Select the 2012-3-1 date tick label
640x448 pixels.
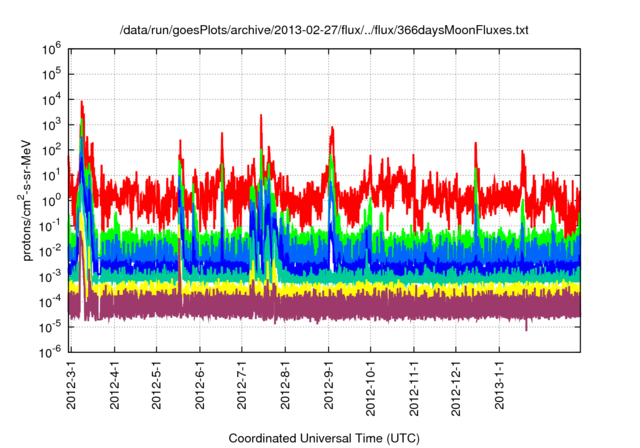pos(71,385)
